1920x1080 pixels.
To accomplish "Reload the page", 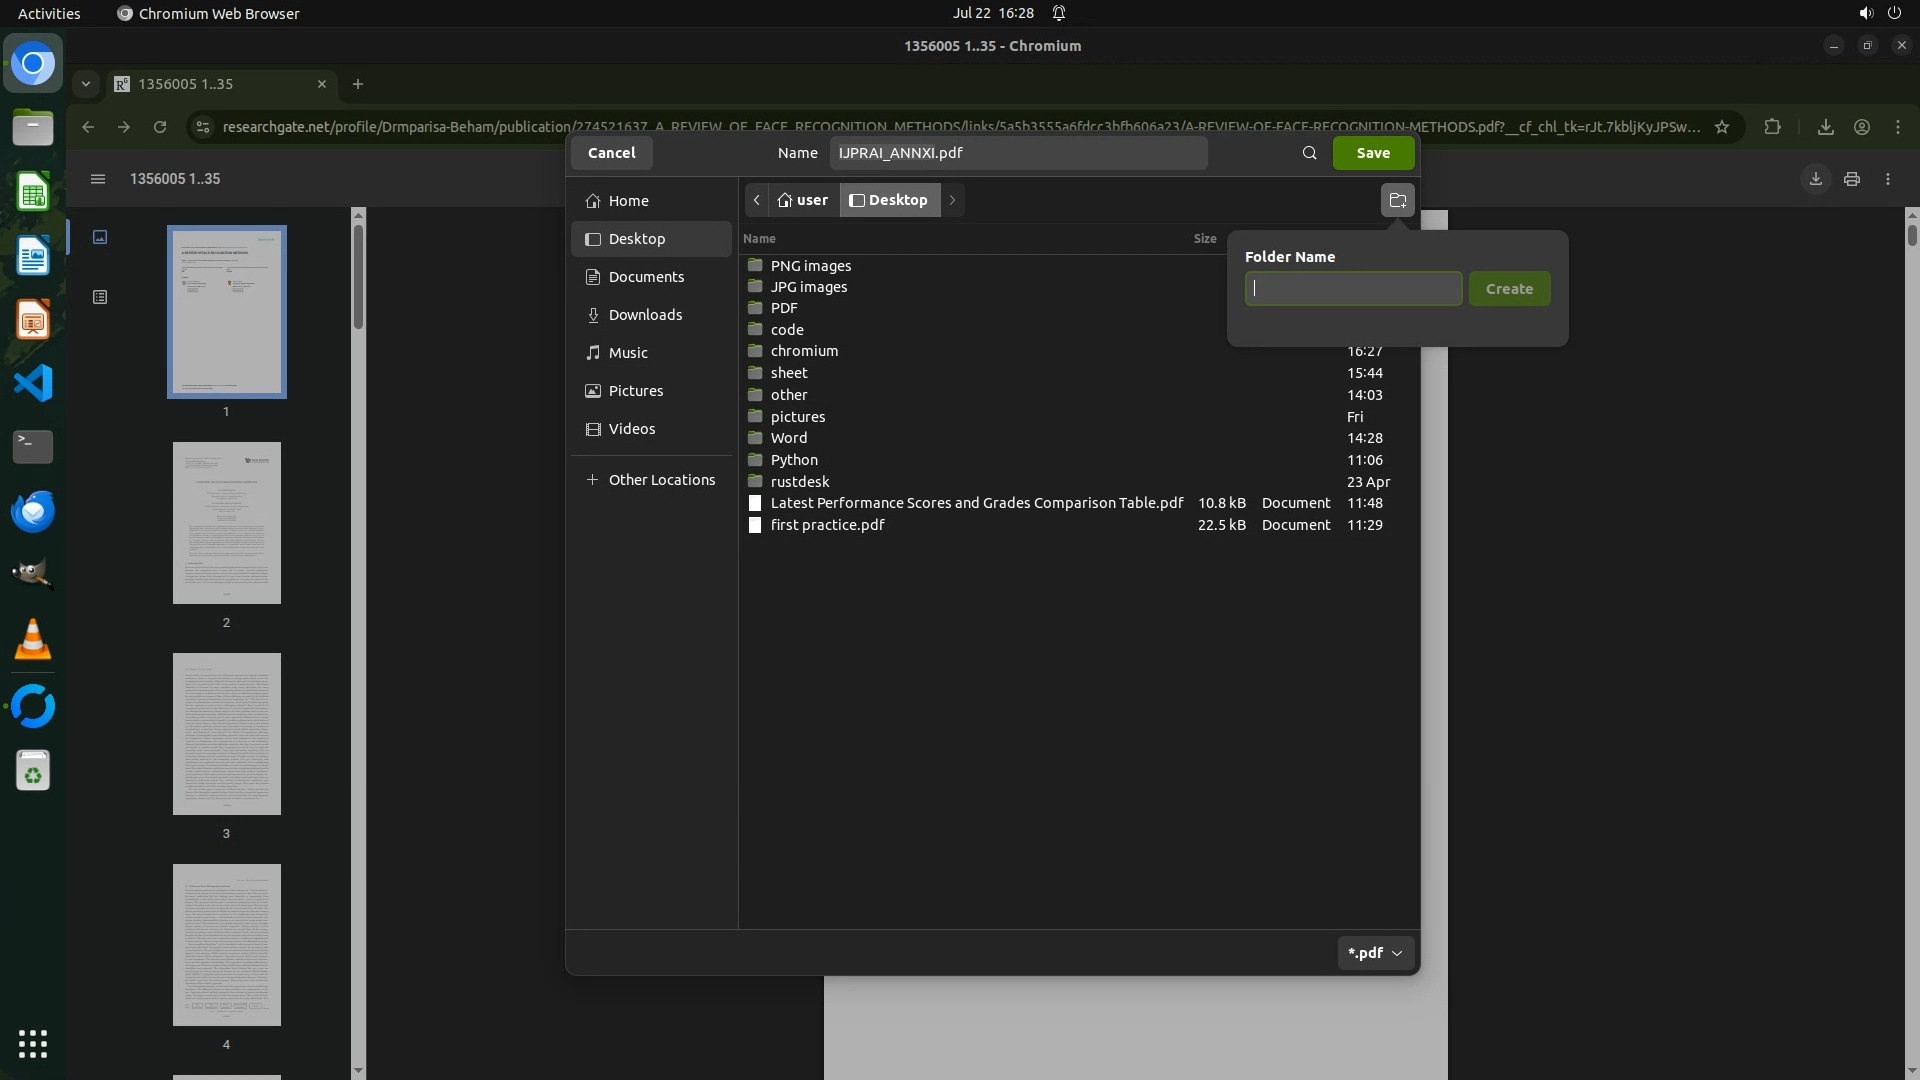I will pyautogui.click(x=160, y=127).
